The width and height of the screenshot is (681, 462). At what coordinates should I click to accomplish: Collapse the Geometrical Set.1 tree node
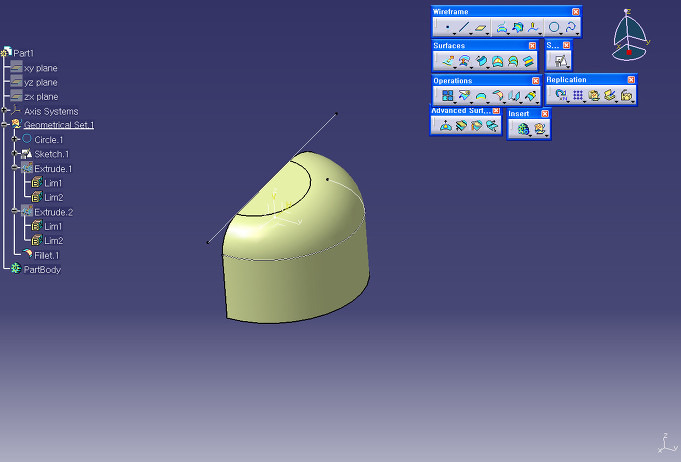(x=4, y=125)
